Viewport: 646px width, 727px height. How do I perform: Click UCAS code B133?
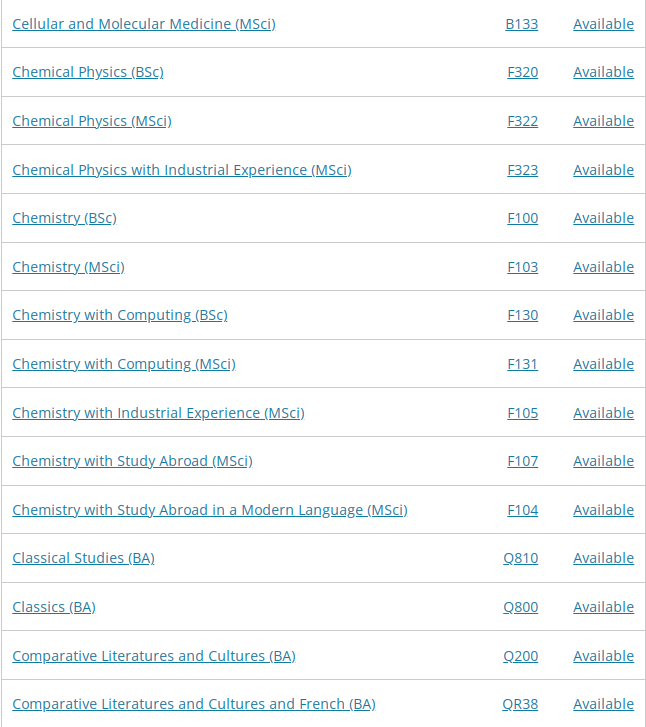[x=521, y=24]
